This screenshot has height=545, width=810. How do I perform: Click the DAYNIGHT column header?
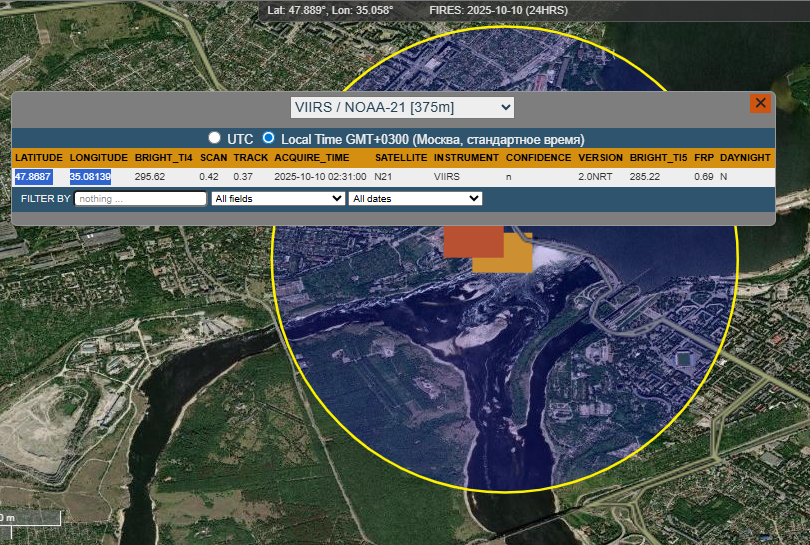[x=745, y=158]
